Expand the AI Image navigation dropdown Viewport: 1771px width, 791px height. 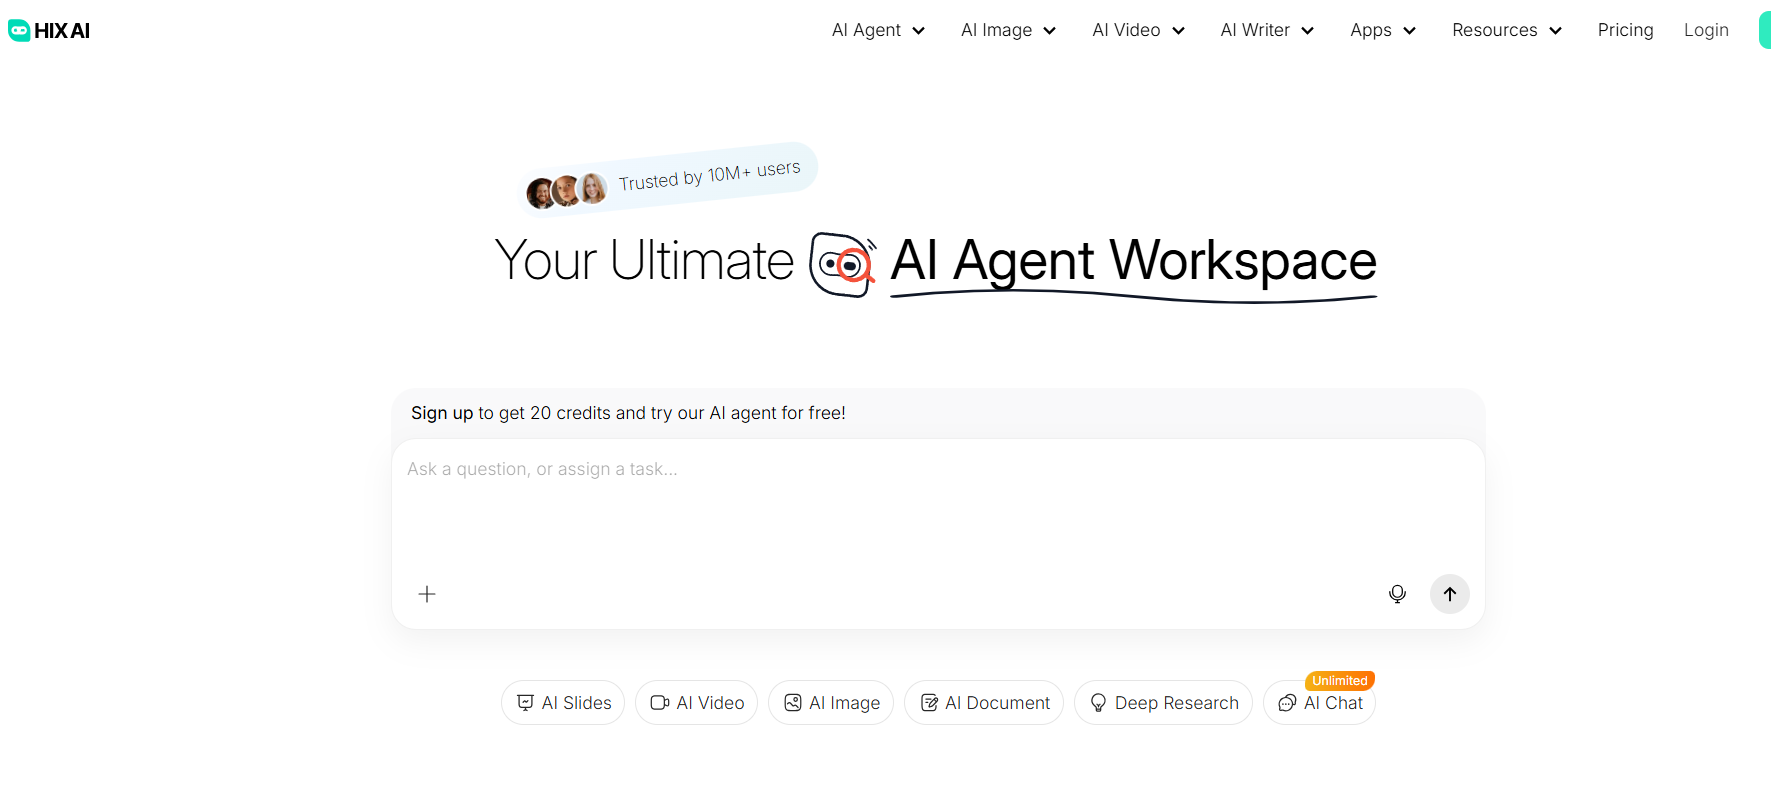click(1008, 30)
